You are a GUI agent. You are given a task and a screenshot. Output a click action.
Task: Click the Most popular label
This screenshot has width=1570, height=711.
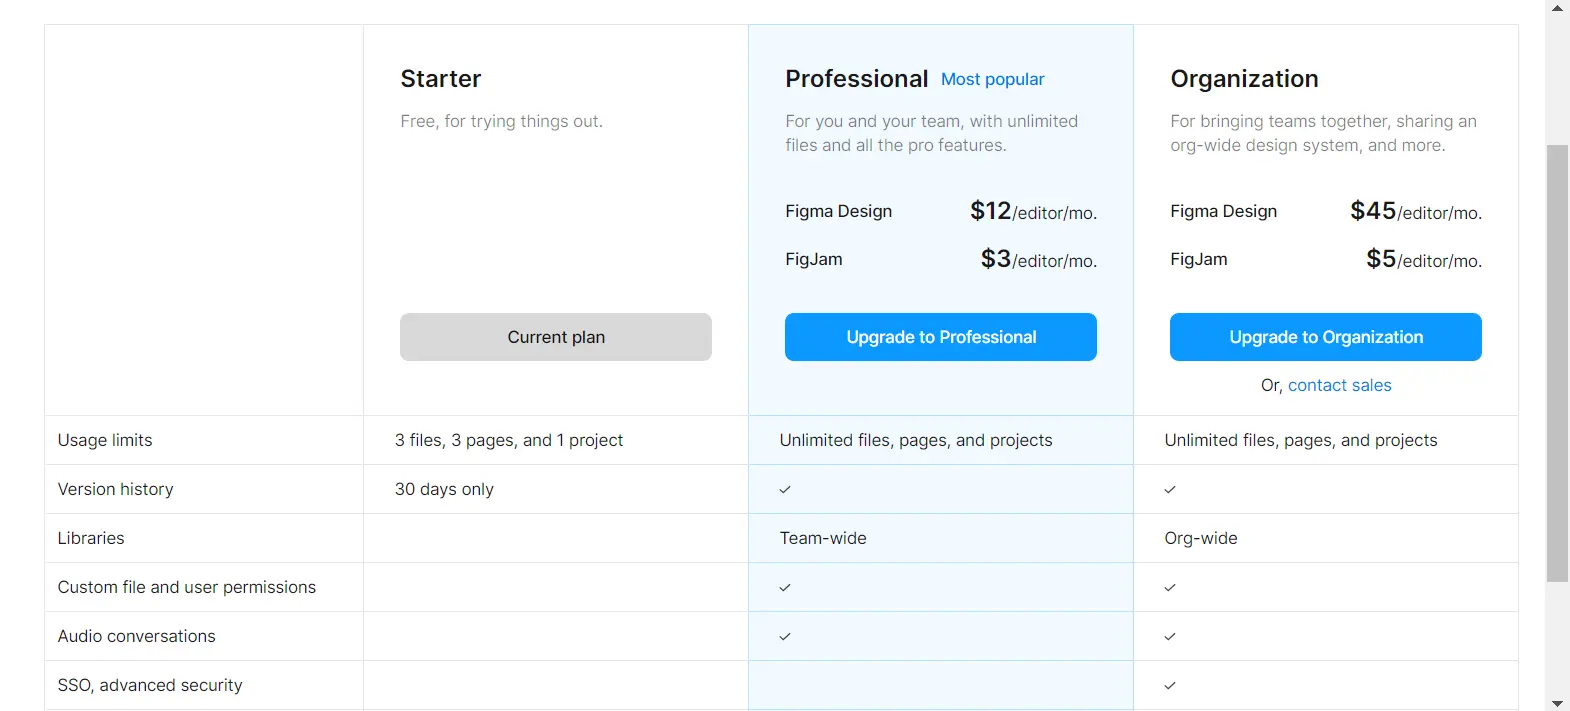pyautogui.click(x=992, y=79)
